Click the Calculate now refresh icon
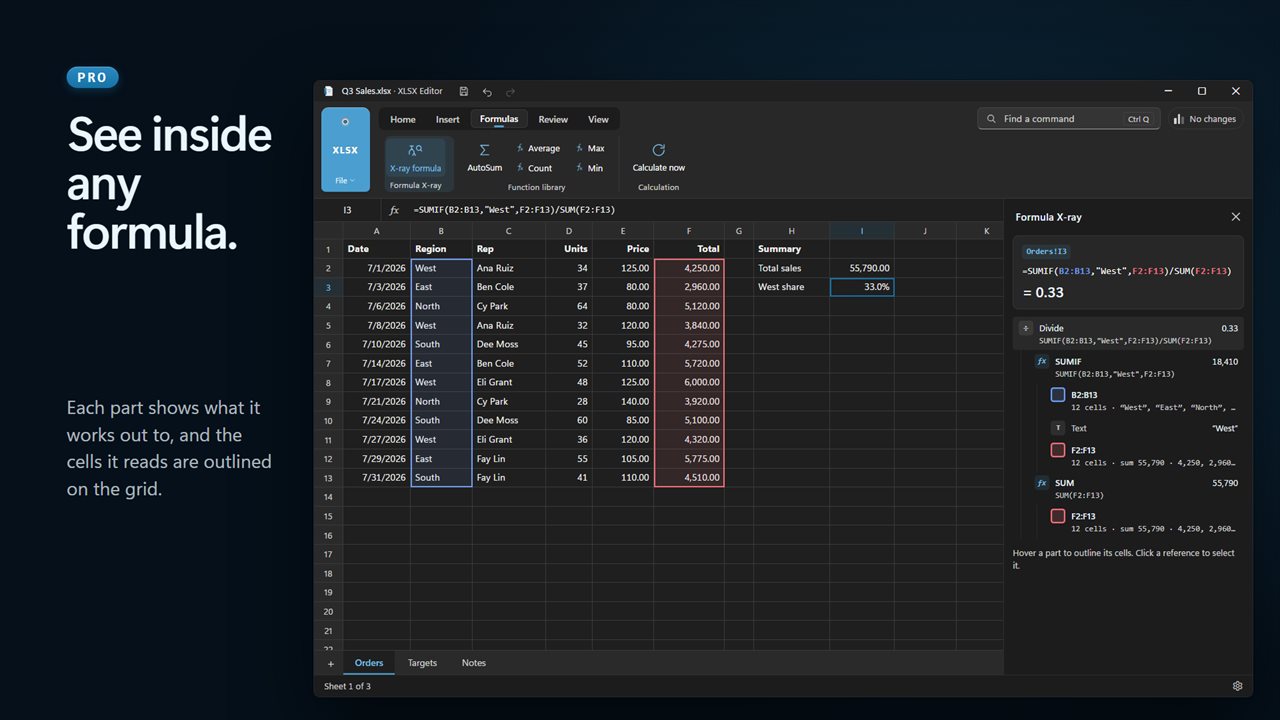 tap(658, 150)
